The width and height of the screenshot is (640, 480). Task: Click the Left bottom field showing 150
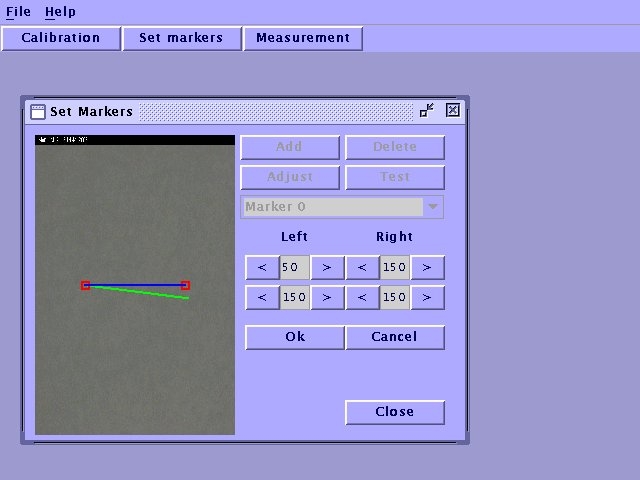(x=295, y=298)
